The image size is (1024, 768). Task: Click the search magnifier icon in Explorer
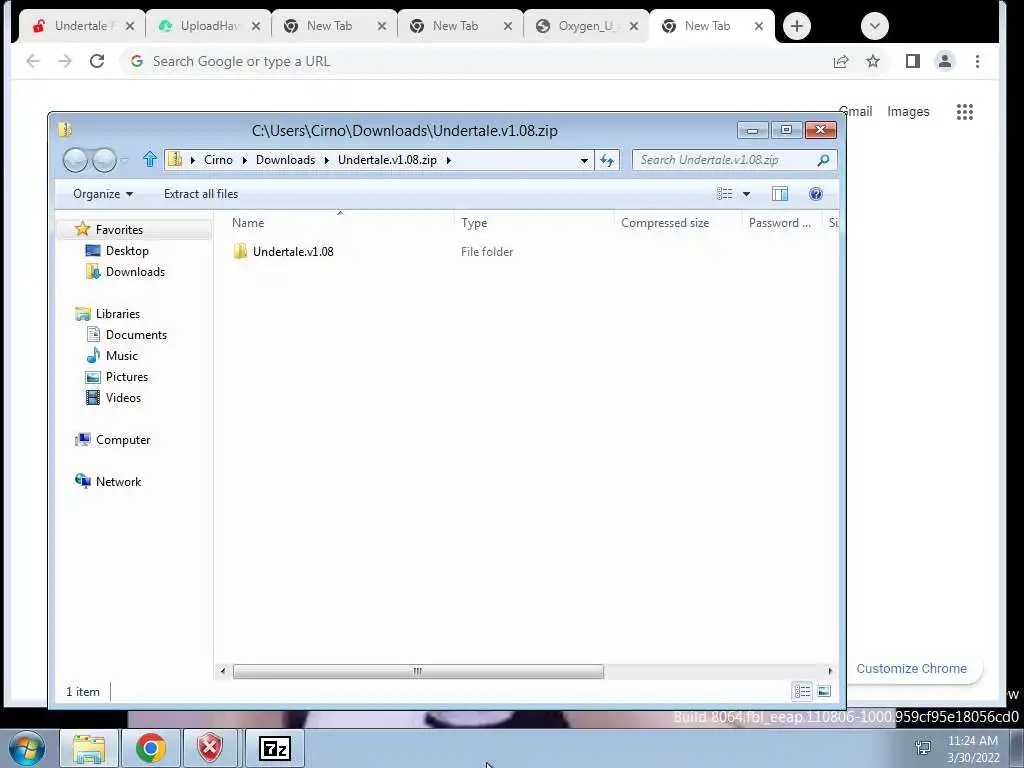pyautogui.click(x=823, y=160)
